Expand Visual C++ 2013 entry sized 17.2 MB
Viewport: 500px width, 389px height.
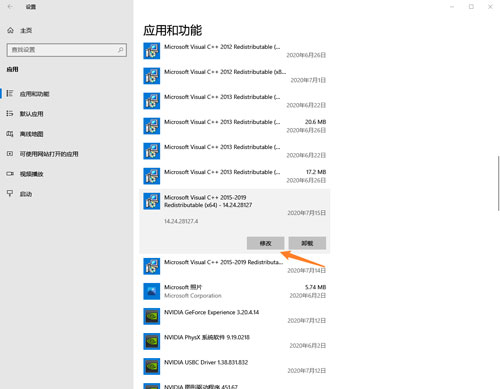[235, 176]
